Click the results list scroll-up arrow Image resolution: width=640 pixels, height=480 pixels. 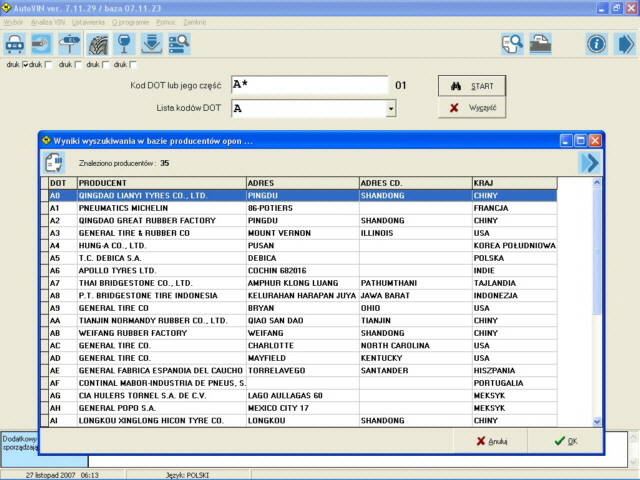(597, 182)
